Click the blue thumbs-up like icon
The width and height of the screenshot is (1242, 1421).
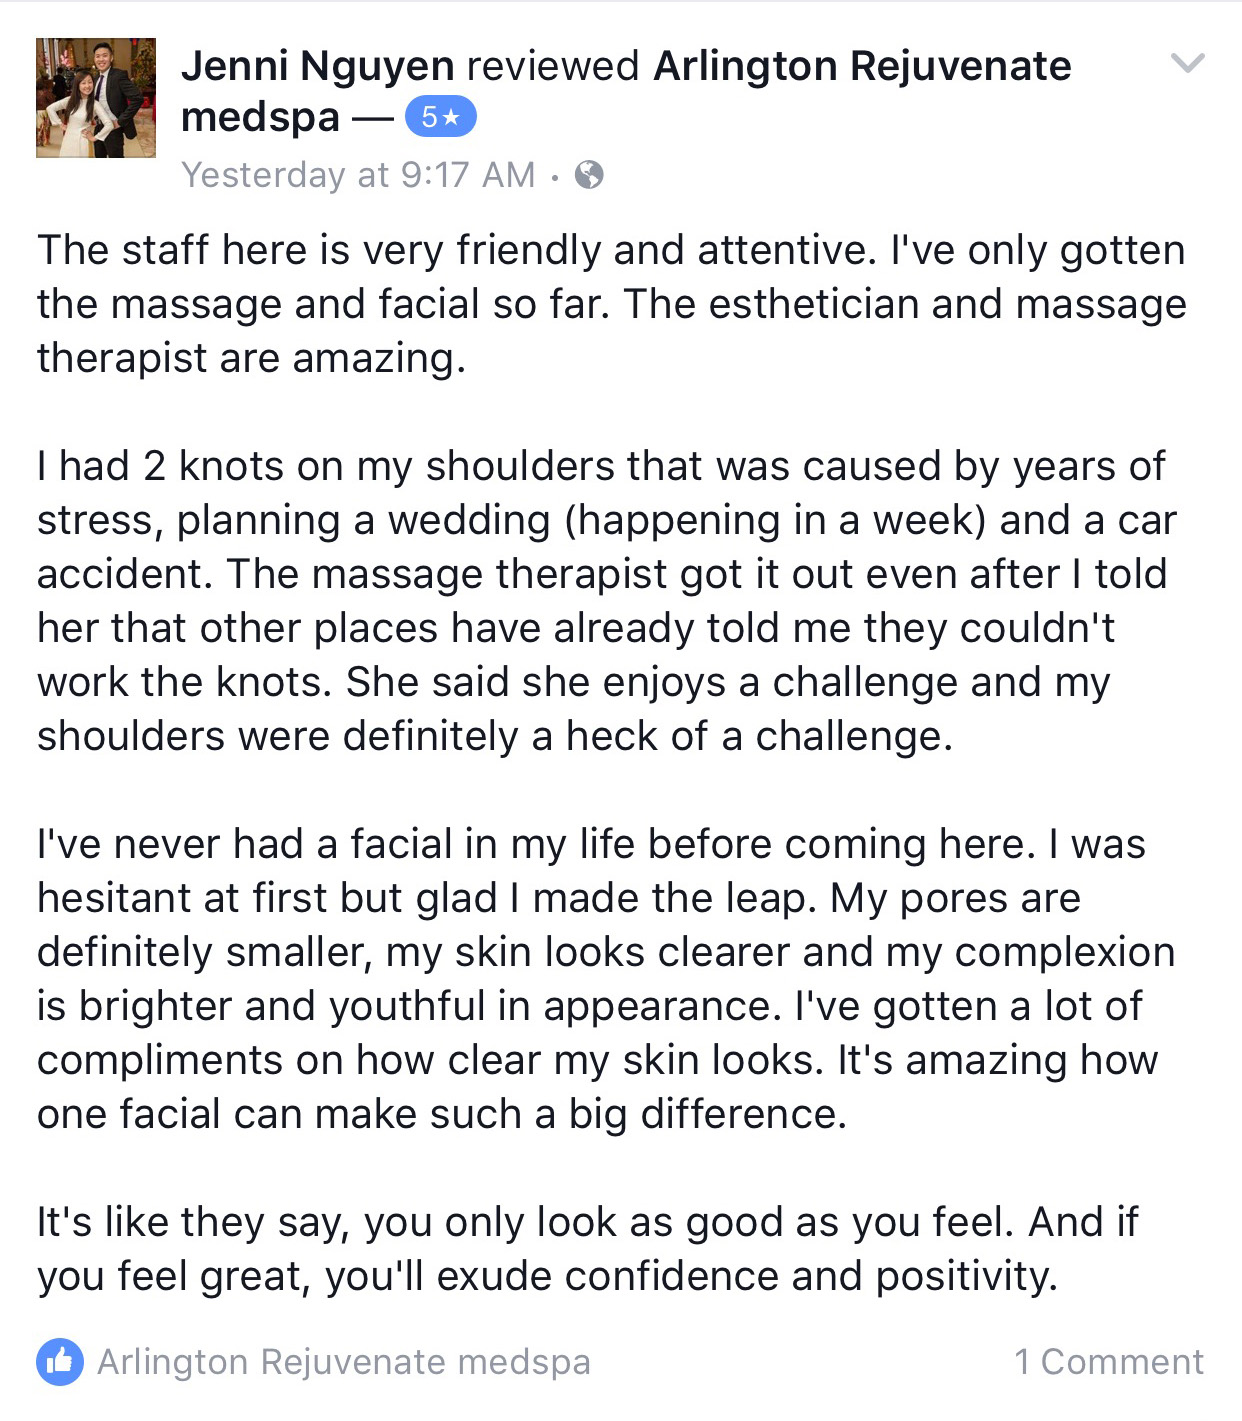pos(60,1362)
